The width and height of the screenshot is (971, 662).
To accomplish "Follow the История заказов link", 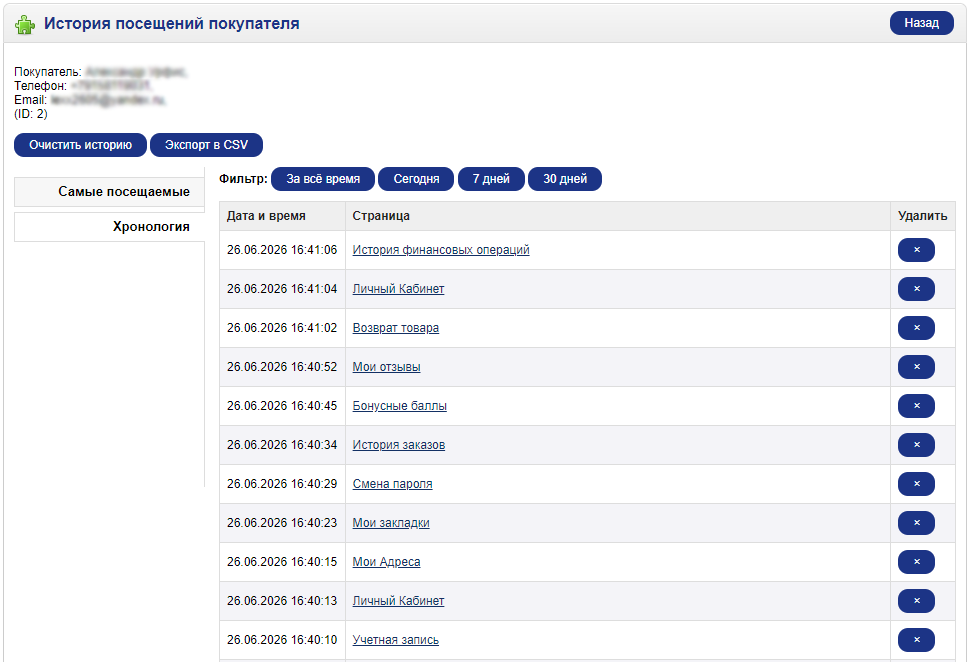I will pyautogui.click(x=399, y=445).
